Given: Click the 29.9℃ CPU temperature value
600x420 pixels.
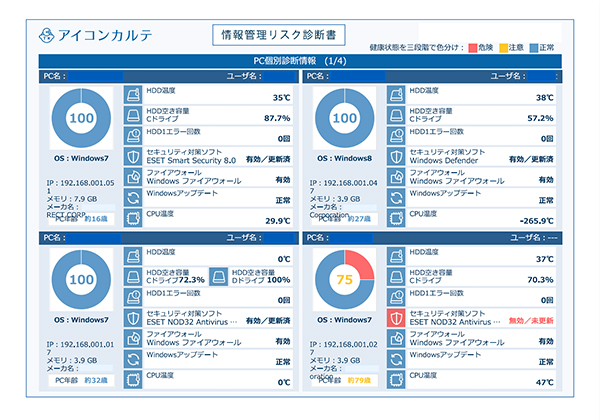Looking at the screenshot, I should [x=278, y=221].
